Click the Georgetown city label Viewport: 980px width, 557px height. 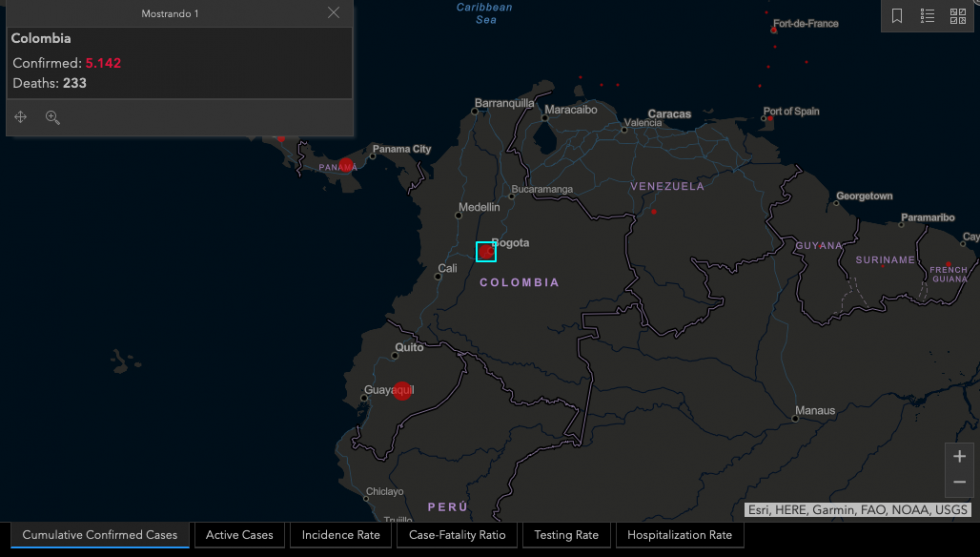click(864, 196)
